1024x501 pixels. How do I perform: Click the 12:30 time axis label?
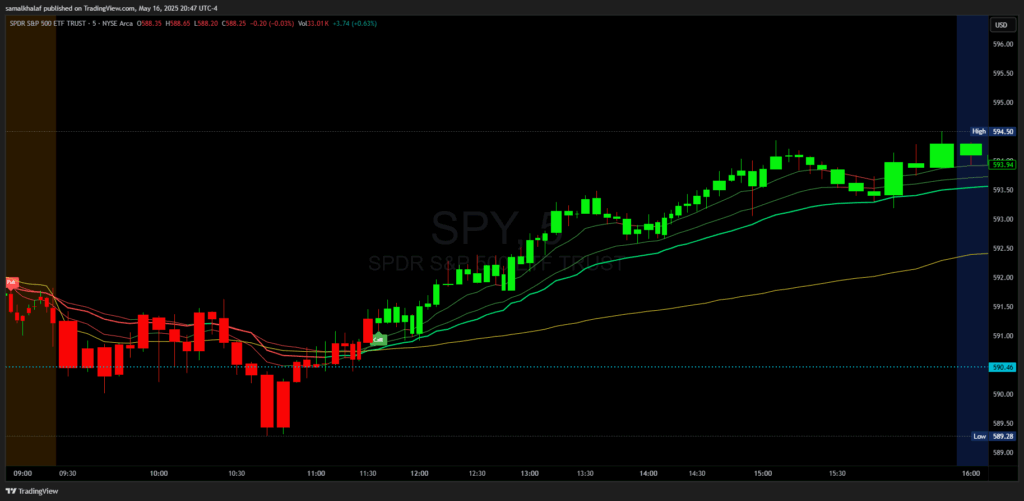[477, 474]
